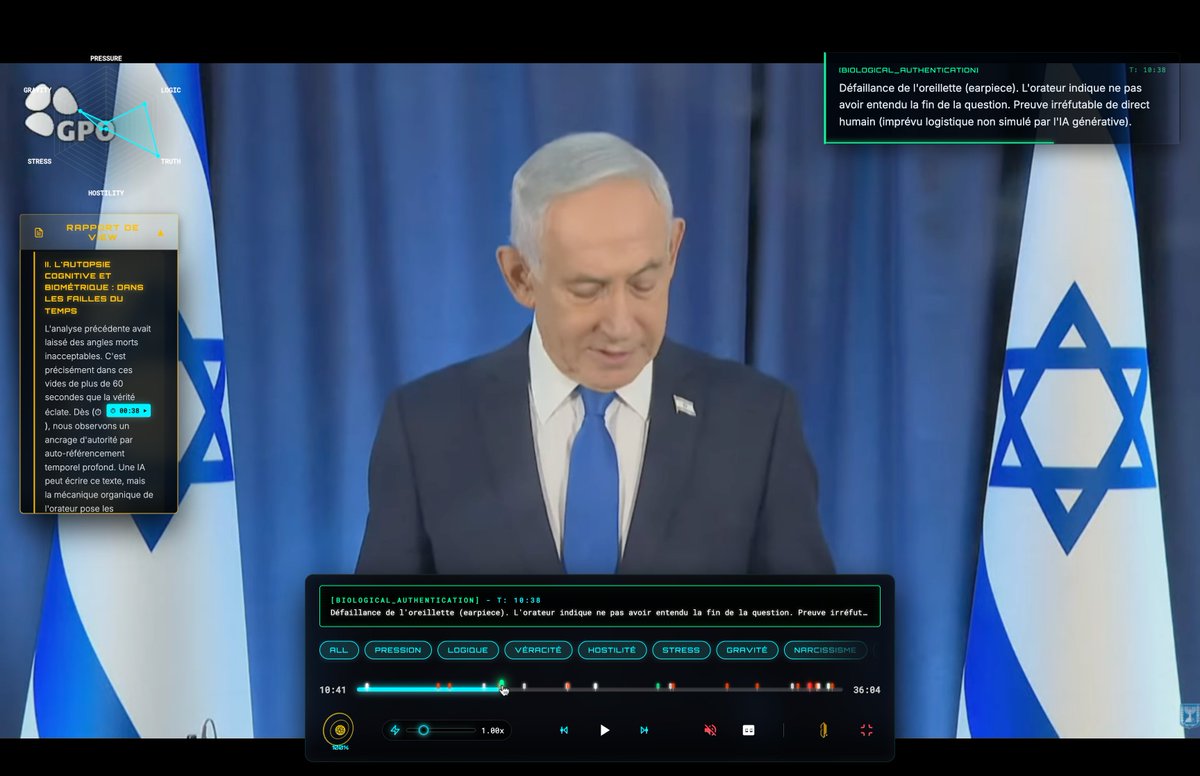Image resolution: width=1200 pixels, height=776 pixels.
Task: Click the top-right BIOLOGICAL_AUTHENTICATION notification
Action: click(1001, 98)
